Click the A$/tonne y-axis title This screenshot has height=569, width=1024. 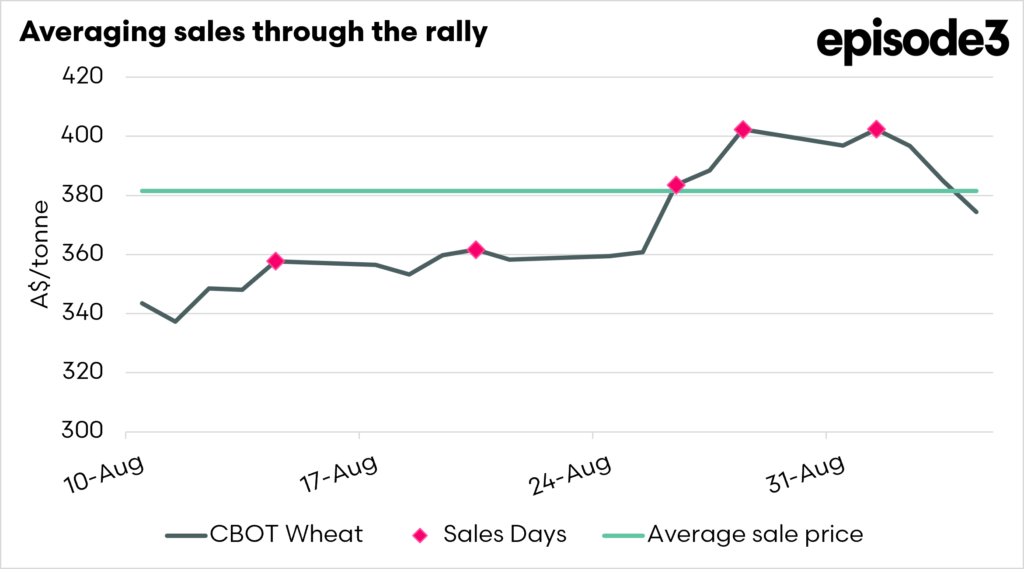coord(40,254)
